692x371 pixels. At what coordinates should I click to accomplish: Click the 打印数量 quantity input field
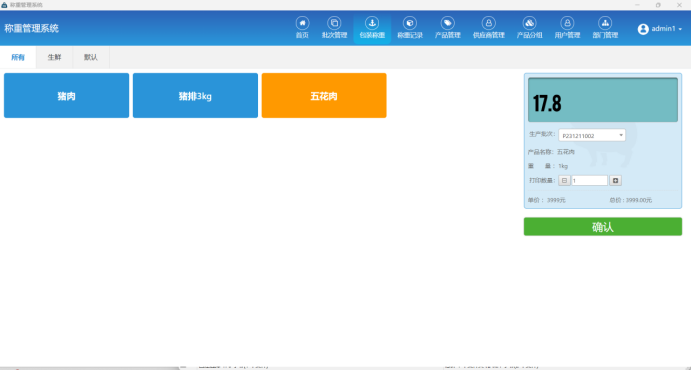589,180
